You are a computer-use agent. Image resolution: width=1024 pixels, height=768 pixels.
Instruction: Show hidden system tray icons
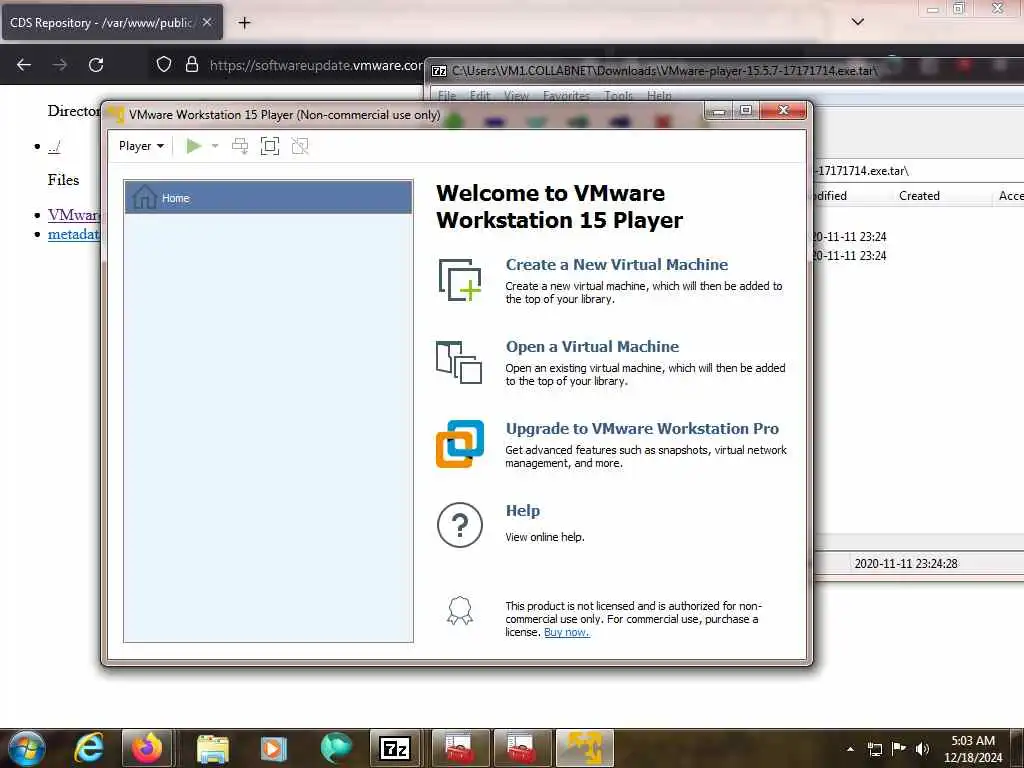[850, 749]
